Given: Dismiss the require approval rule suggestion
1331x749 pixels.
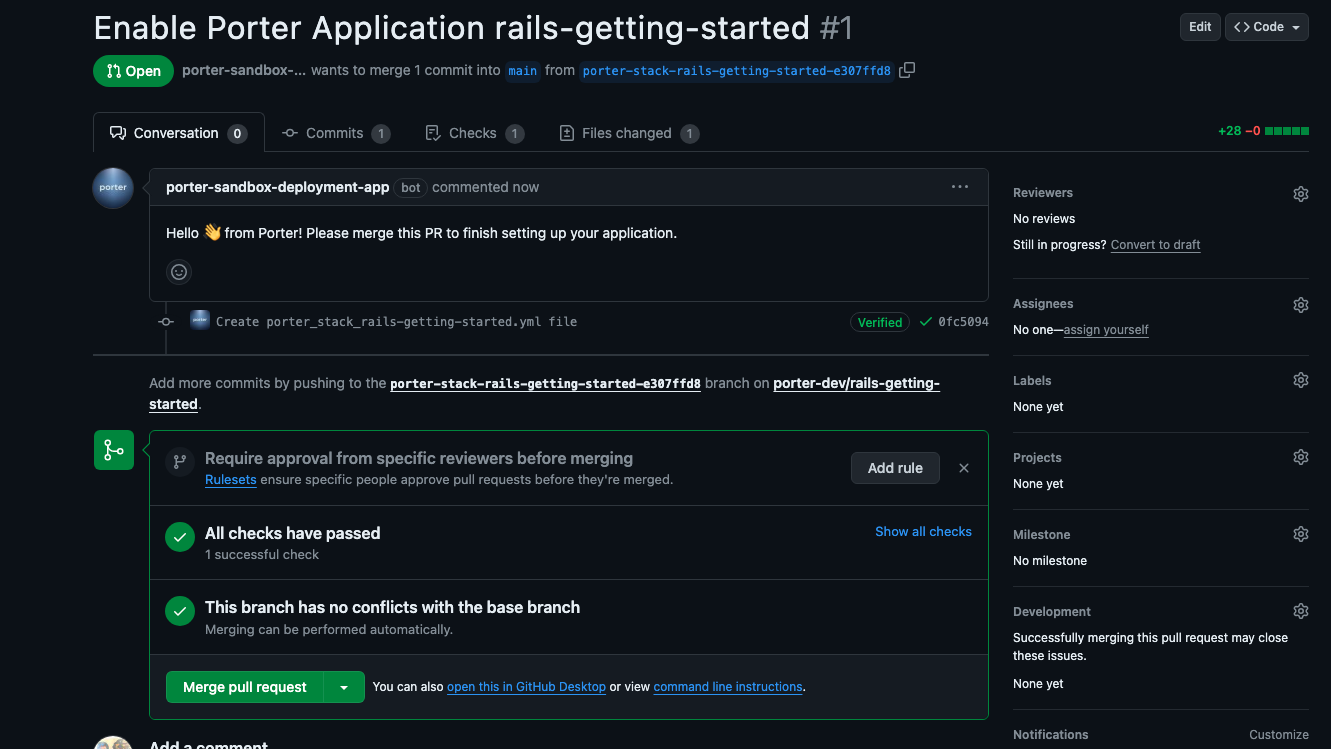Looking at the screenshot, I should [964, 468].
